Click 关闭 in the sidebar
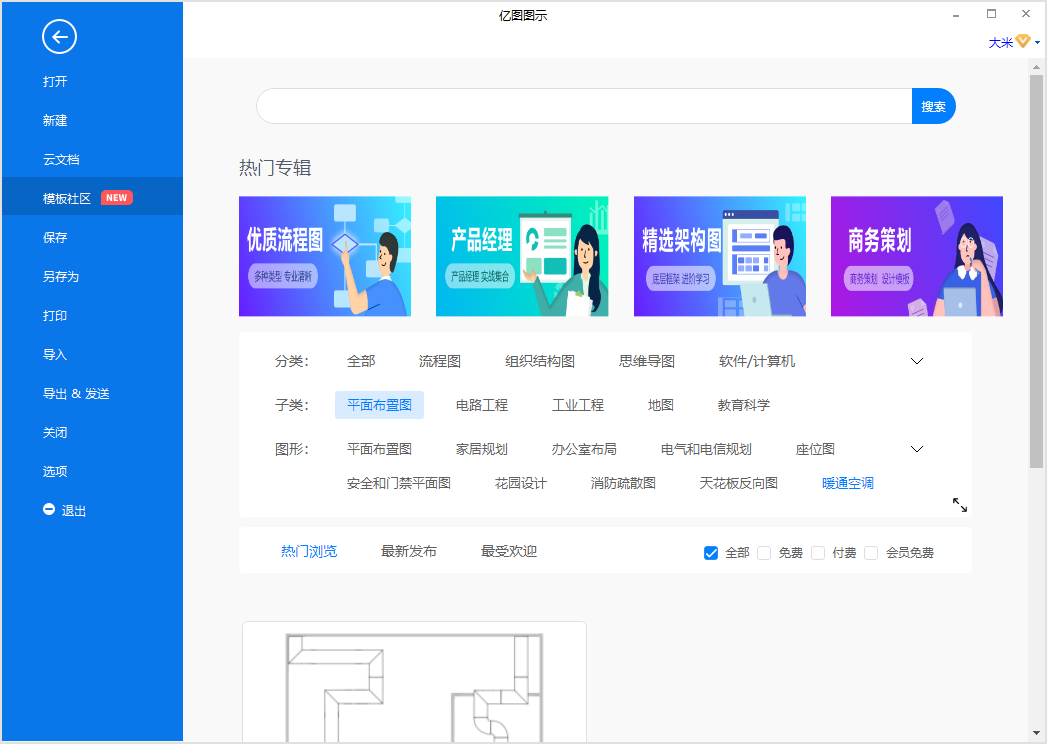1047x744 pixels. [x=55, y=432]
